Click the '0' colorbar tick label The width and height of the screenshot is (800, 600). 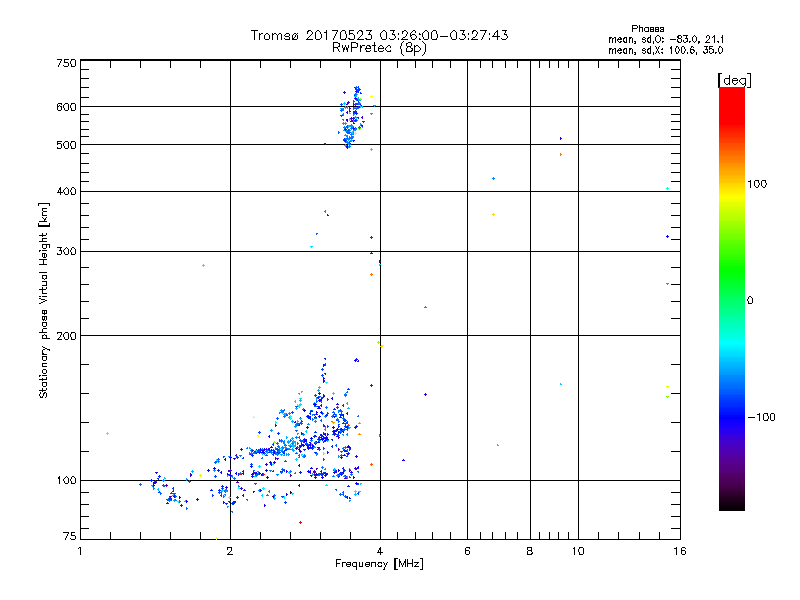pyautogui.click(x=749, y=300)
